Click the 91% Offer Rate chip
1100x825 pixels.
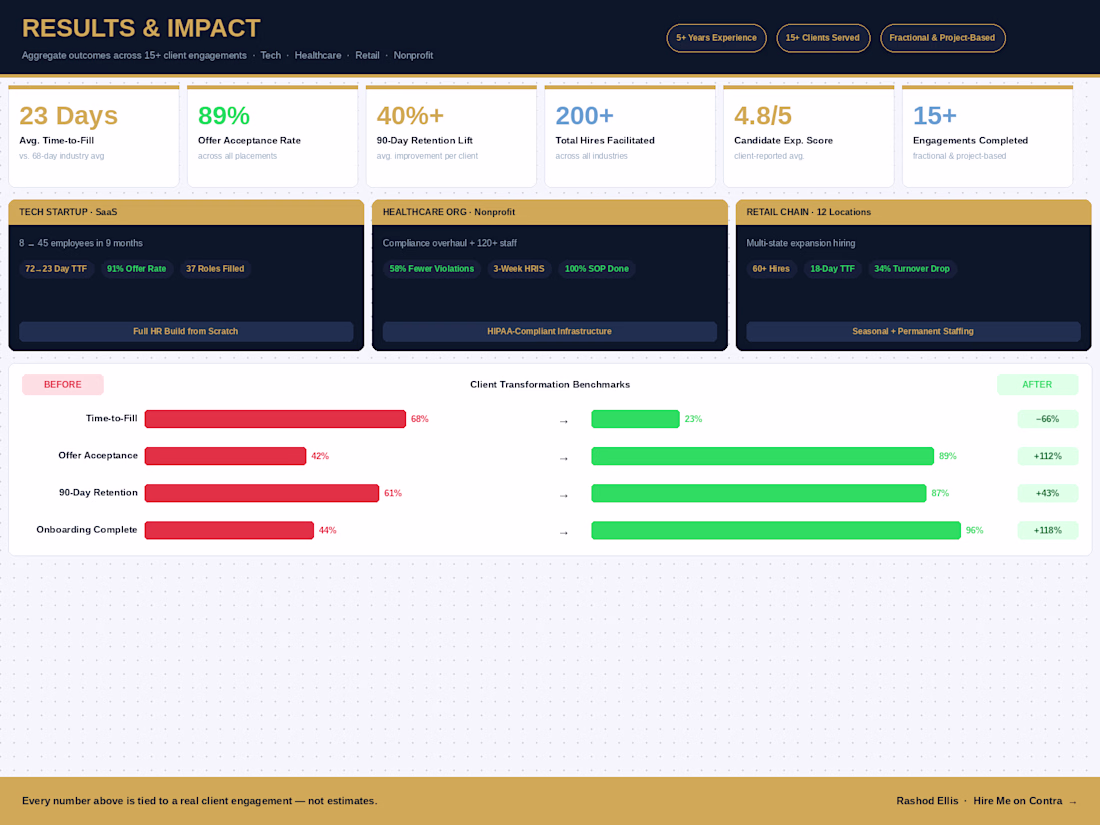point(136,269)
